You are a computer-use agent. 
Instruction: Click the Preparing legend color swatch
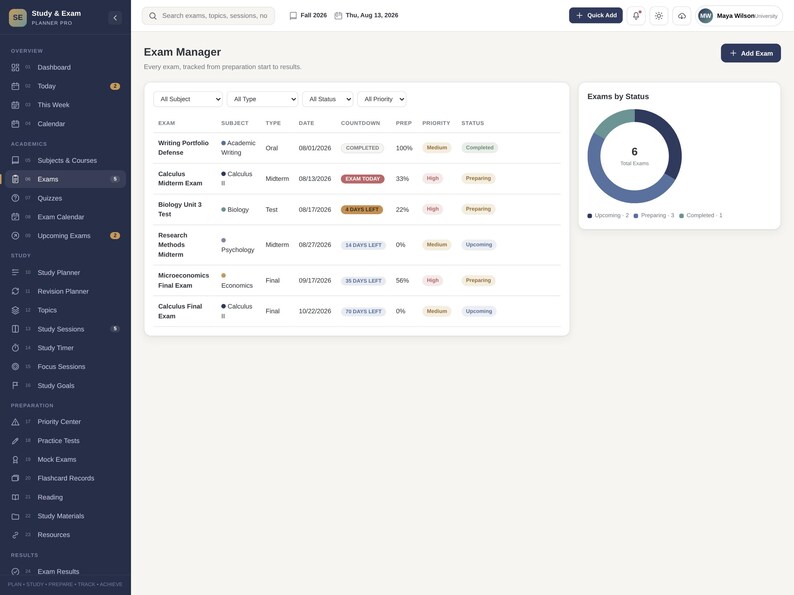(636, 216)
